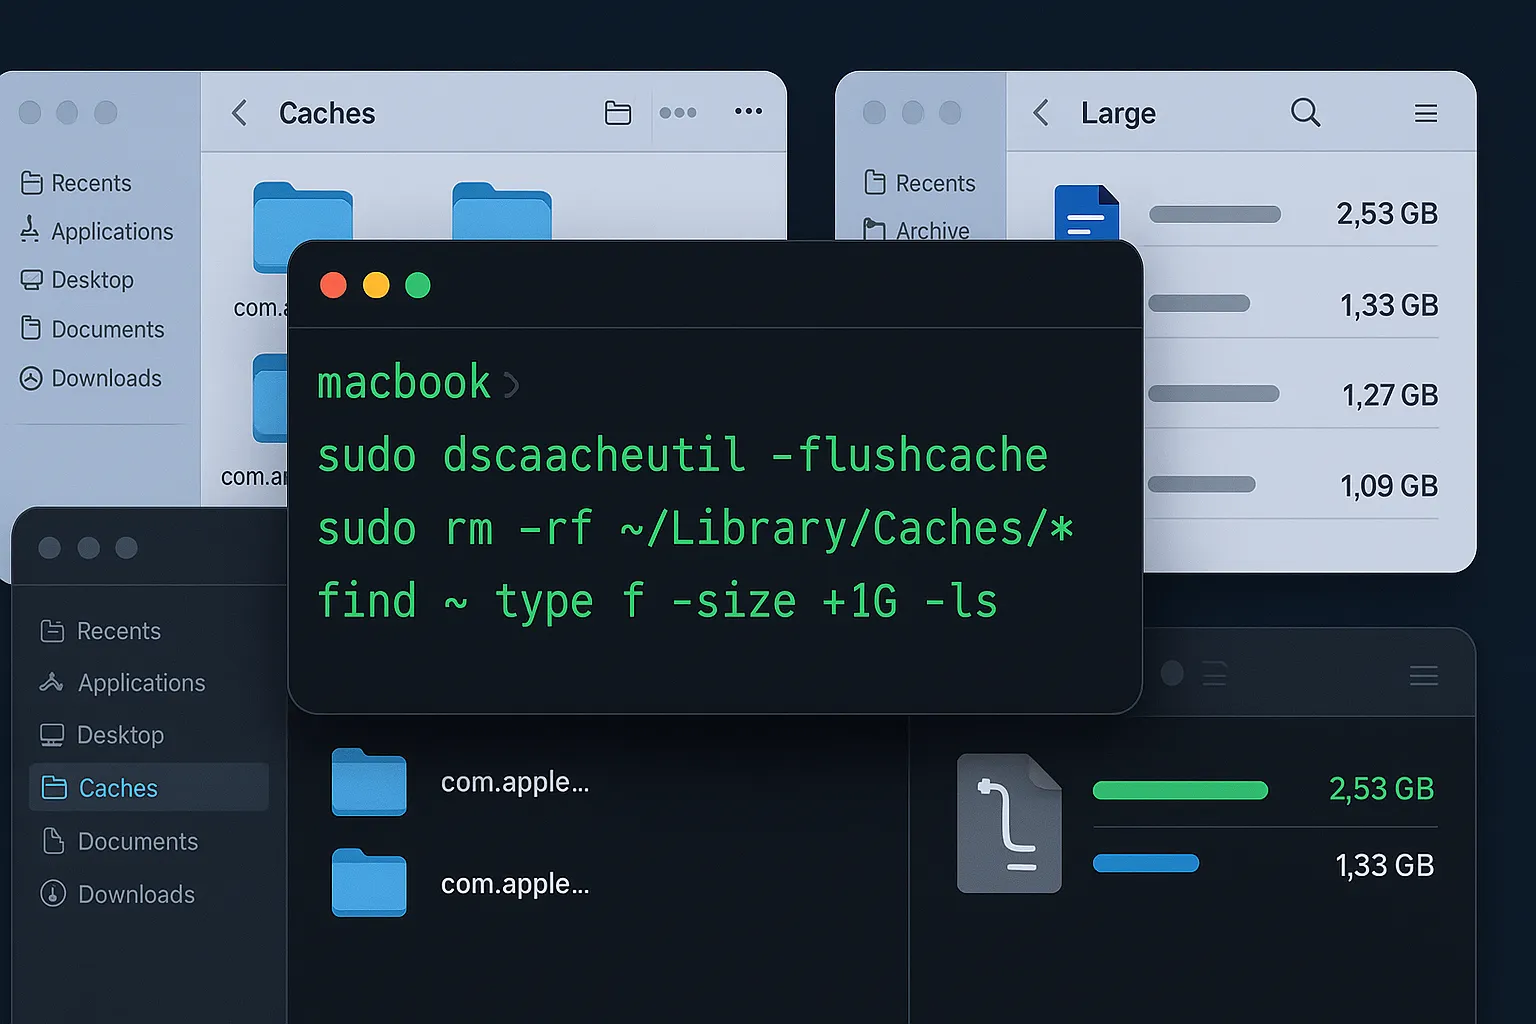Click yellow minimize button on terminal window

click(x=376, y=286)
